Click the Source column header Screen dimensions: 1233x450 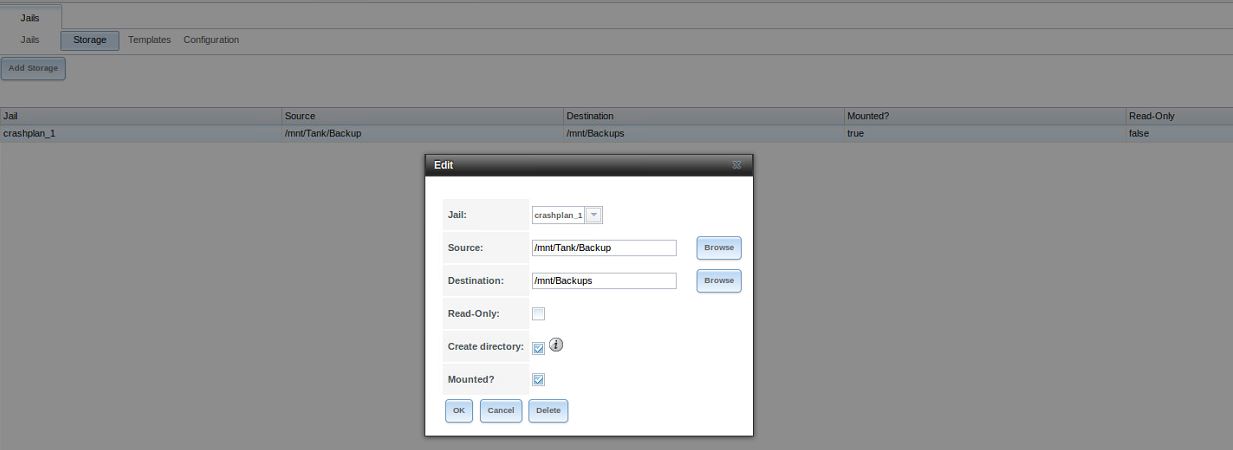coord(422,116)
